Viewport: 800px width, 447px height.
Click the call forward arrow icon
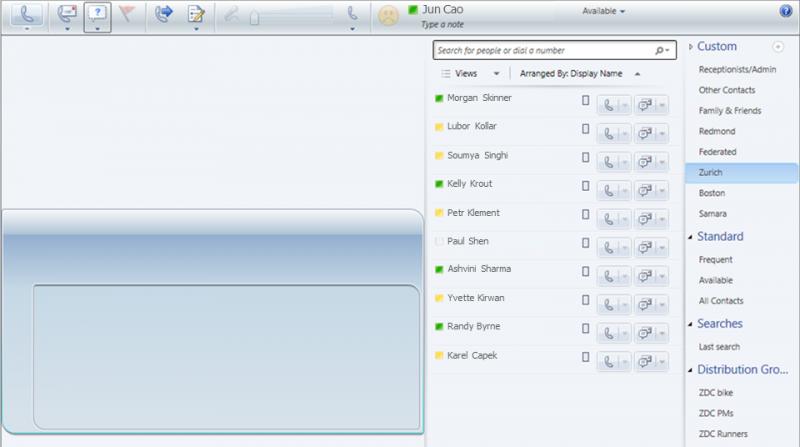tap(164, 14)
